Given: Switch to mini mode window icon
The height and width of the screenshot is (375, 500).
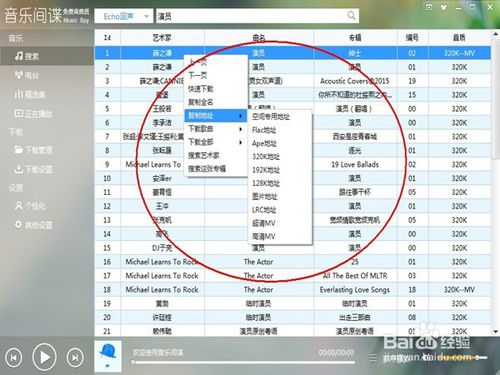Looking at the screenshot, I should point(429,7).
